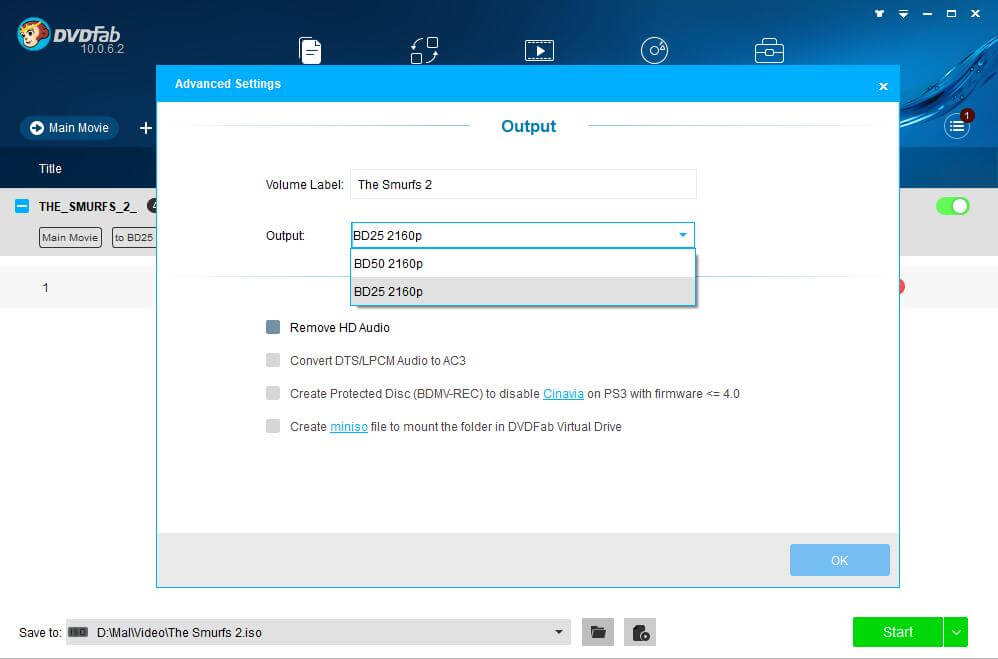Select the Ripper module icon

[x=423, y=49]
